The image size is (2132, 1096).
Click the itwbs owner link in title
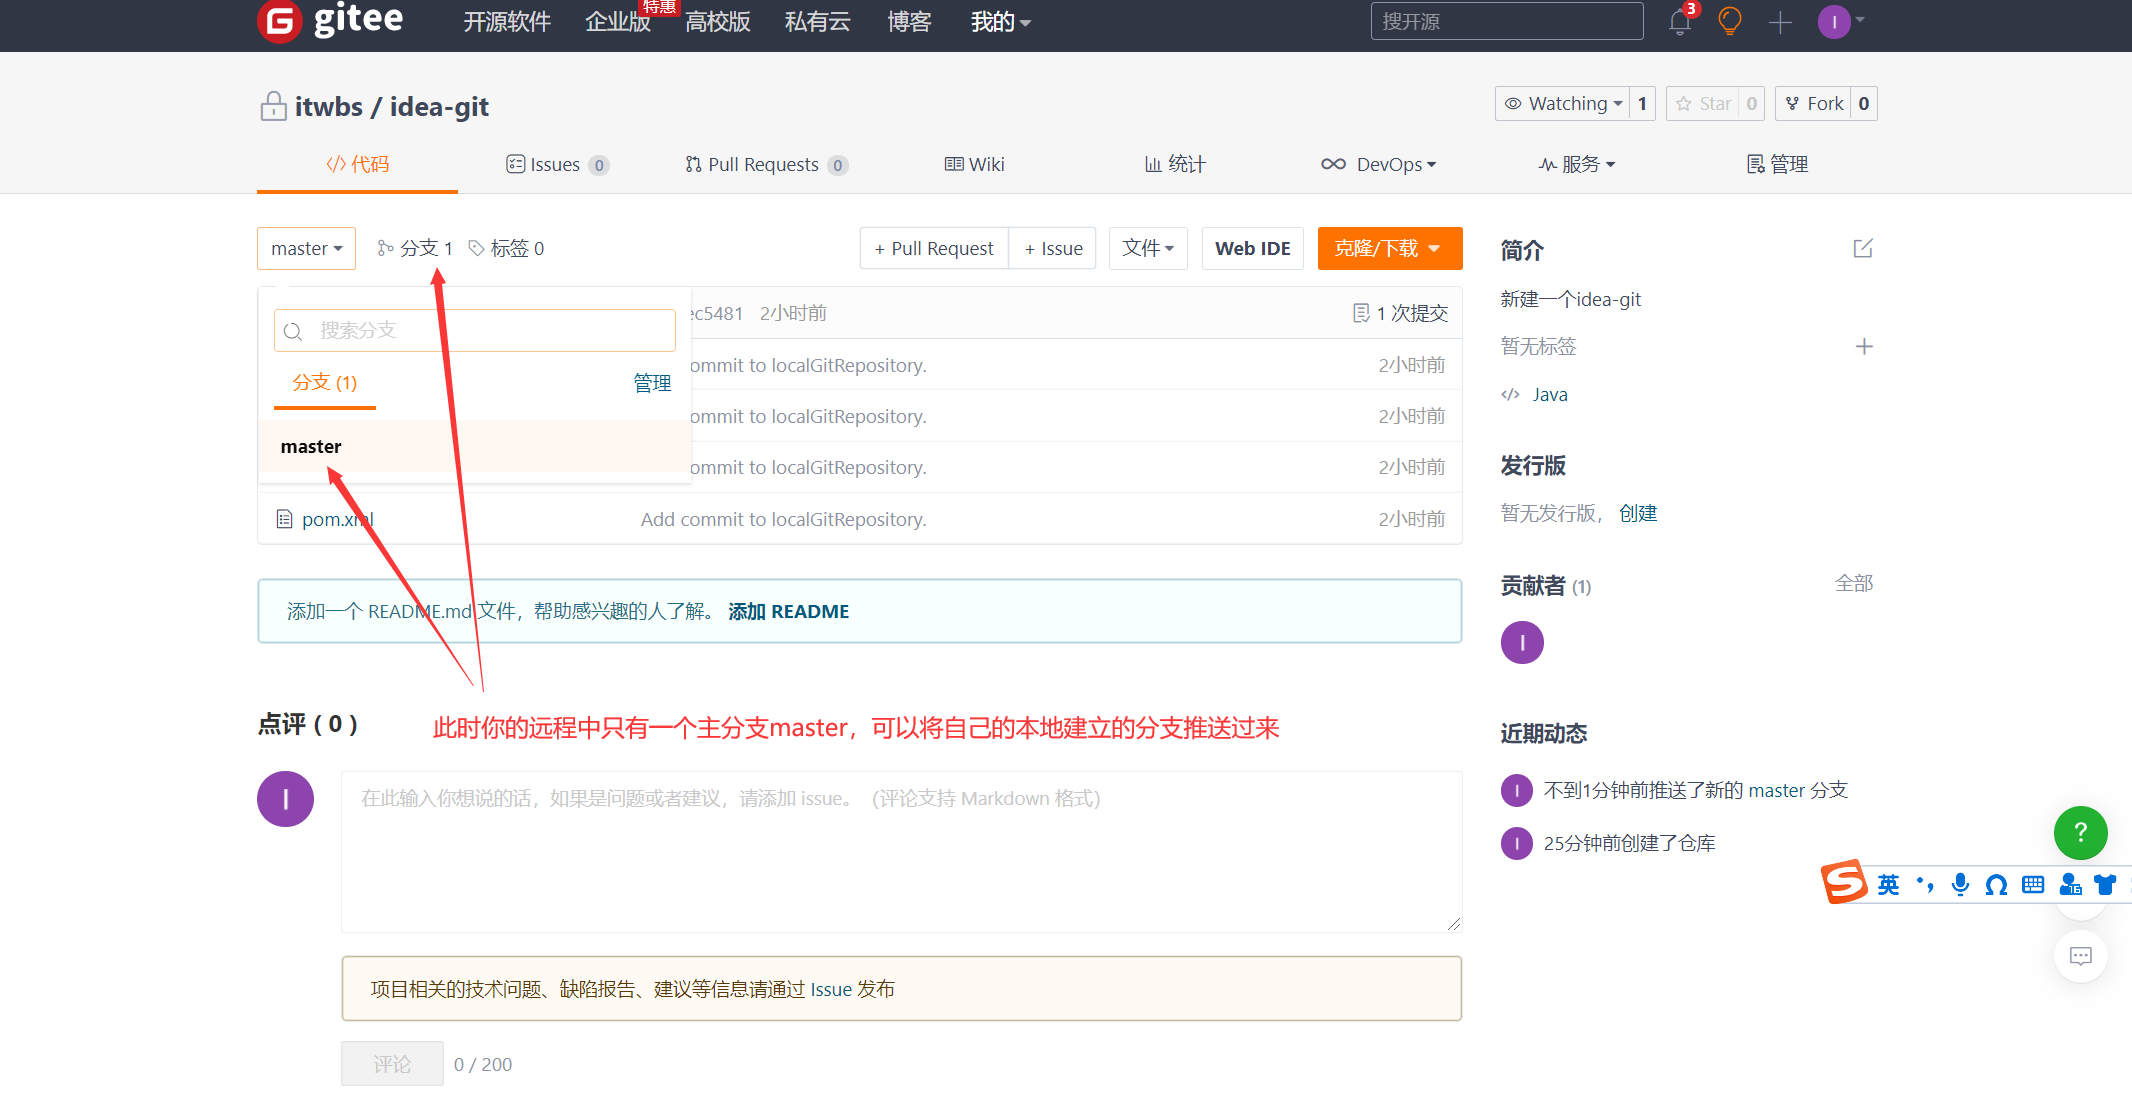(x=328, y=107)
